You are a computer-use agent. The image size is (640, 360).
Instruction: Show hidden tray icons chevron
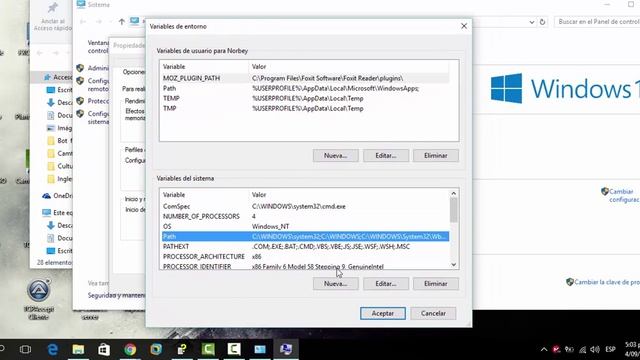coord(544,349)
